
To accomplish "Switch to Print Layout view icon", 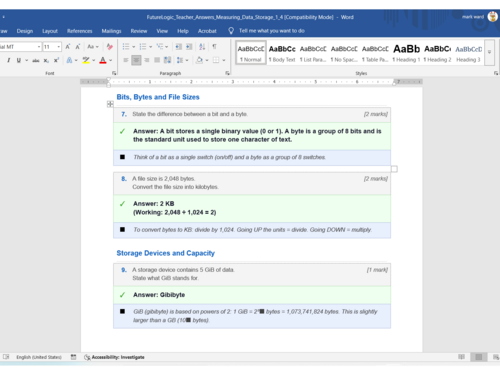I will pos(479,357).
